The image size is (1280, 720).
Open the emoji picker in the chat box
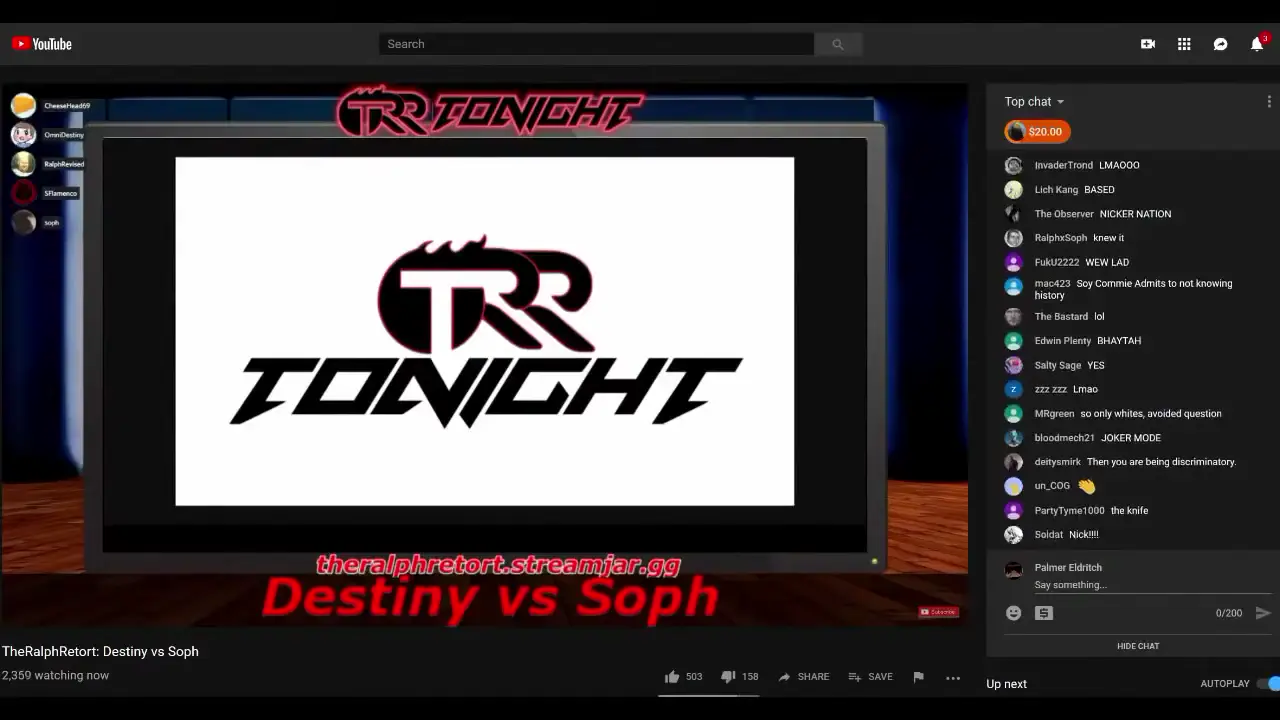pos(1013,613)
